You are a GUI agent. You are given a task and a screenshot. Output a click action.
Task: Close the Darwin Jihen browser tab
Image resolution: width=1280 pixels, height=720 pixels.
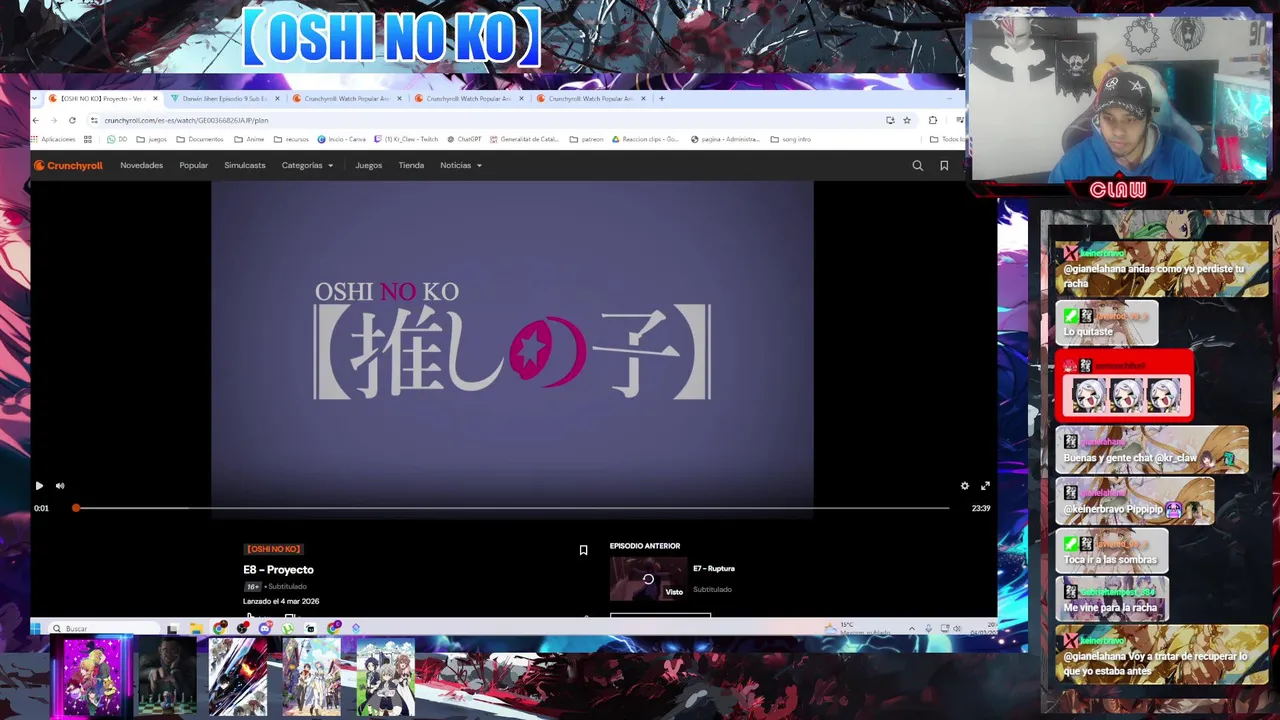click(x=277, y=98)
